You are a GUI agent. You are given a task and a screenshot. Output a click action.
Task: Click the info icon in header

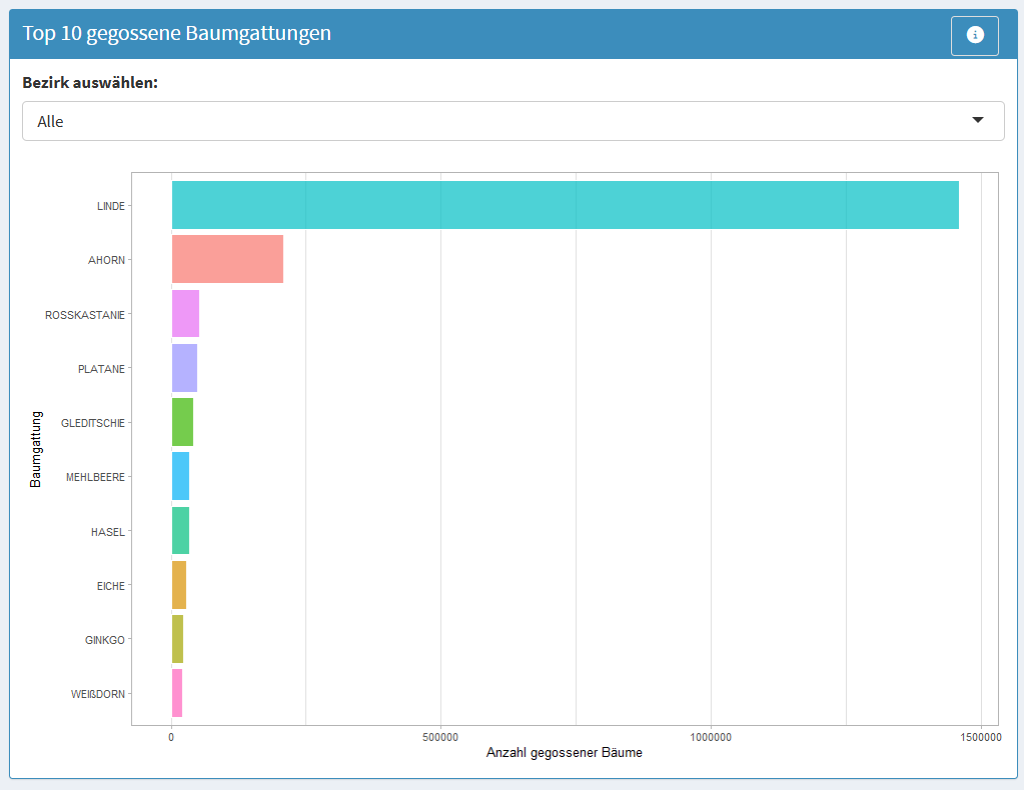tap(974, 35)
